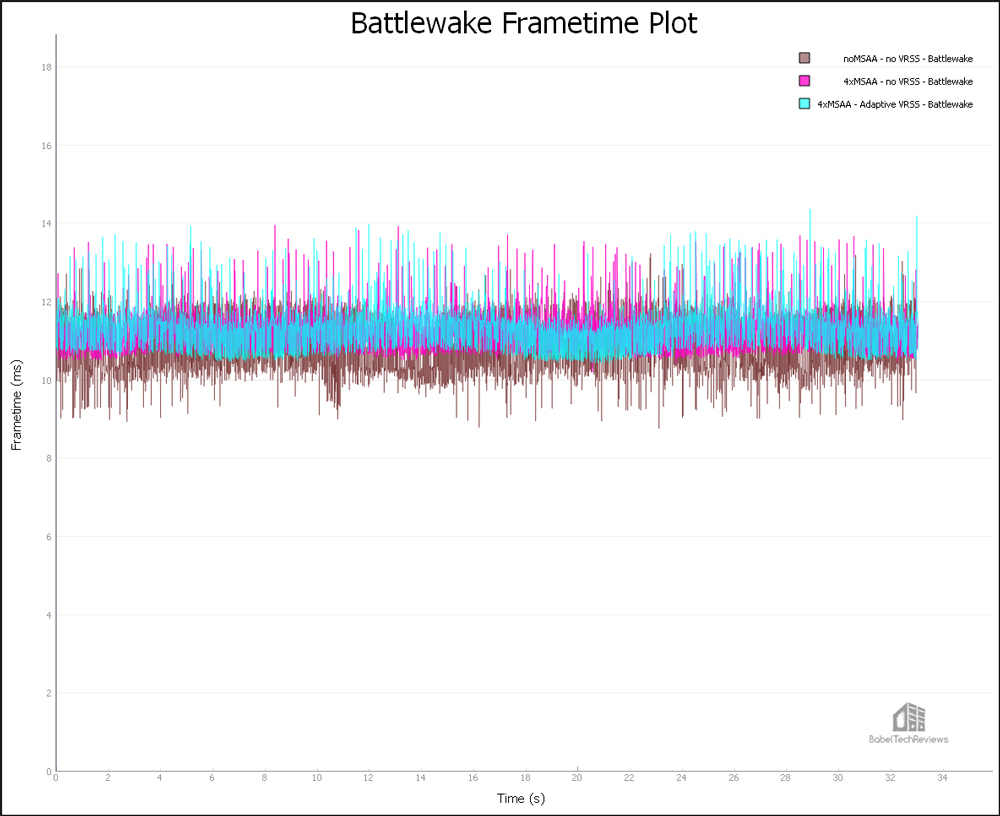
Task: Select the magenta 4xMSAA legend color swatch
Action: pyautogui.click(x=805, y=81)
